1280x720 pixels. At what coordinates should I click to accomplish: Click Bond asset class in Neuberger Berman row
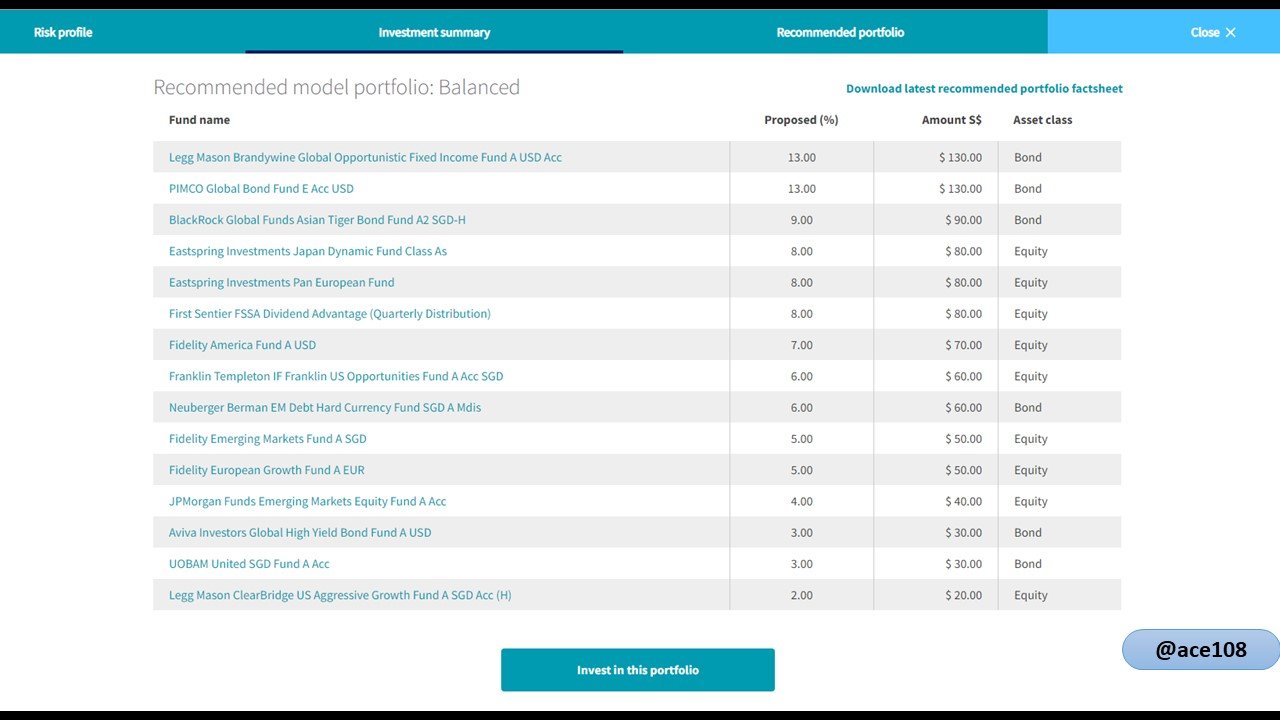tap(1027, 407)
